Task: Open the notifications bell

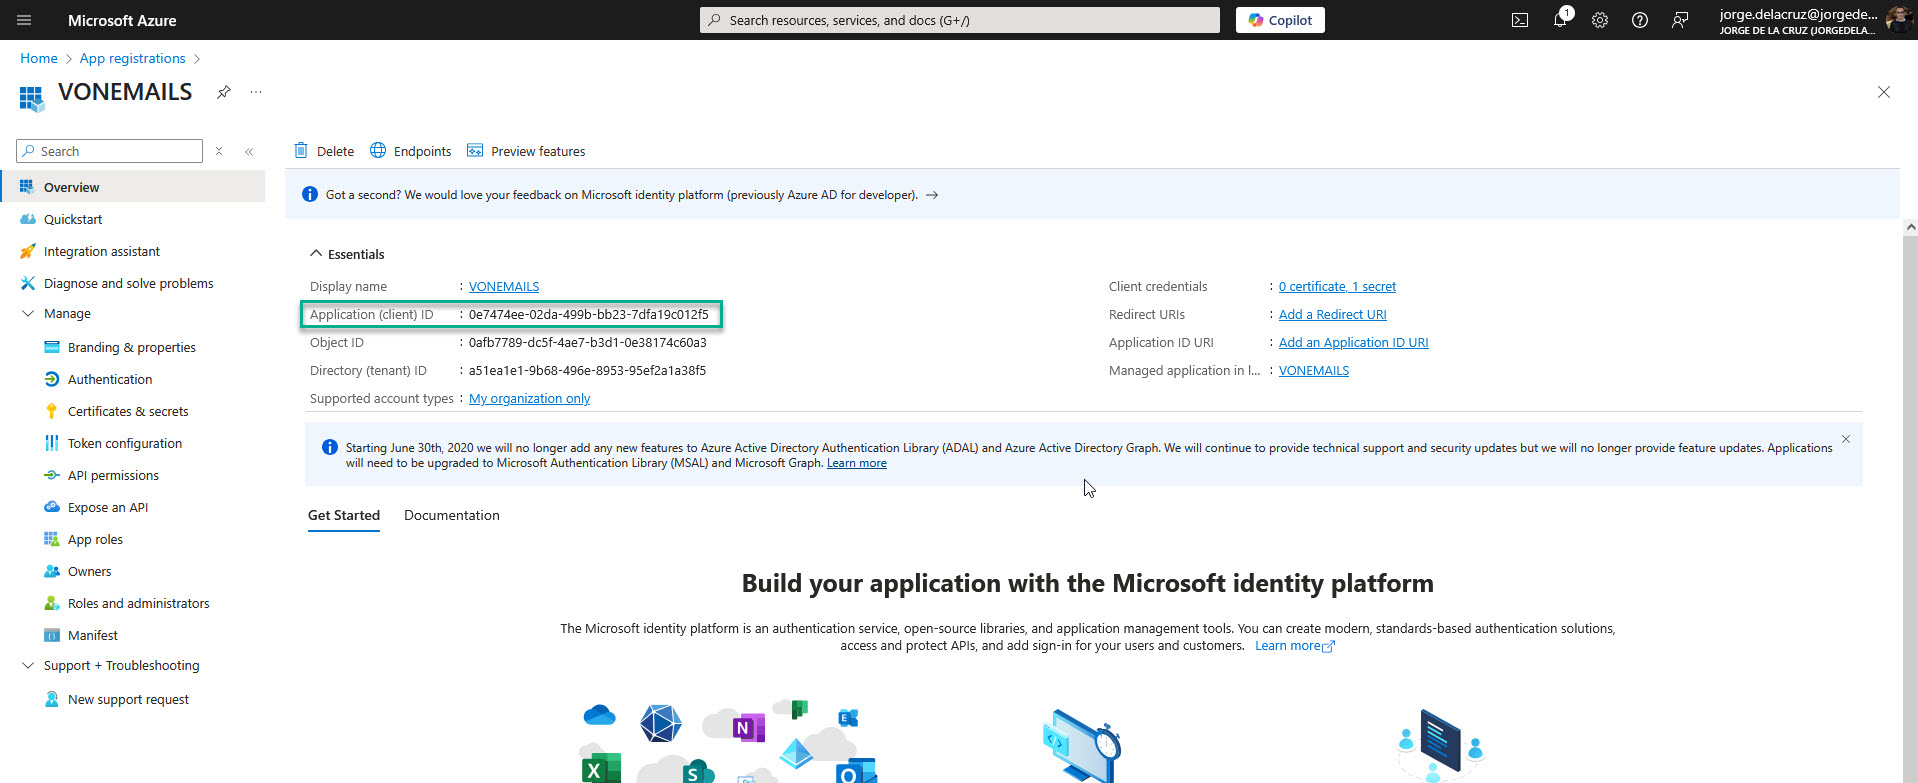Action: pos(1560,20)
